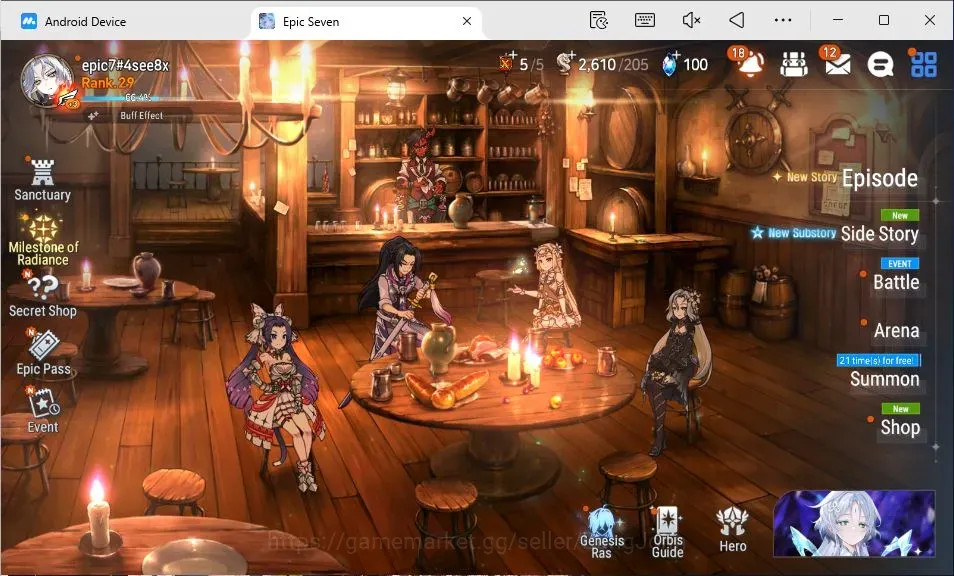
Task: Open the emulator keyboard mapping icon
Action: pos(644,20)
